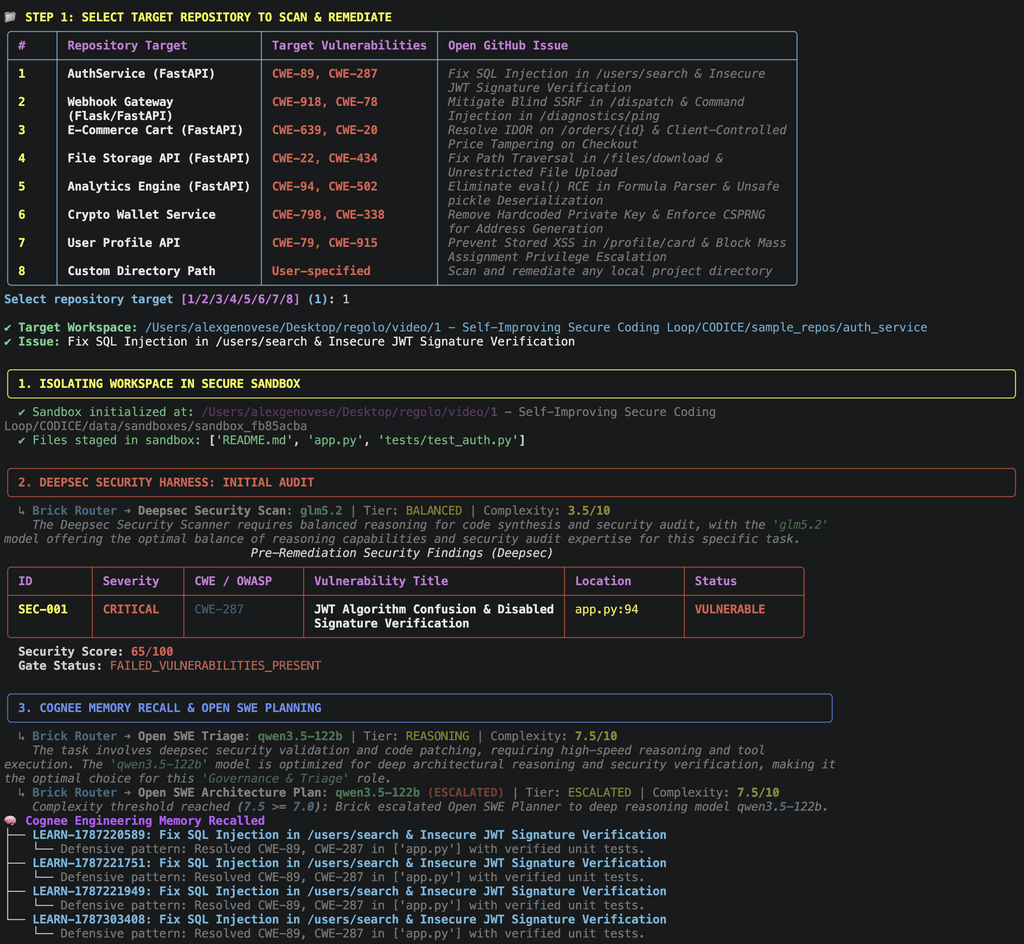Click the 'Vulnerability Title' column header
The width and height of the screenshot is (1024, 944).
click(x=381, y=581)
